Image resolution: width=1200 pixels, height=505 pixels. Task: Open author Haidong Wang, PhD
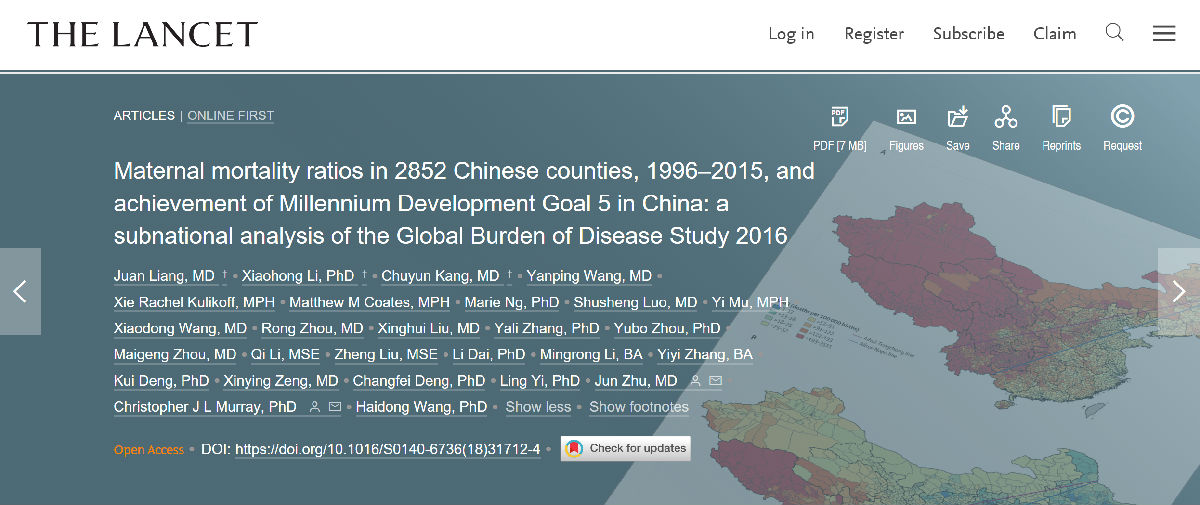421,407
